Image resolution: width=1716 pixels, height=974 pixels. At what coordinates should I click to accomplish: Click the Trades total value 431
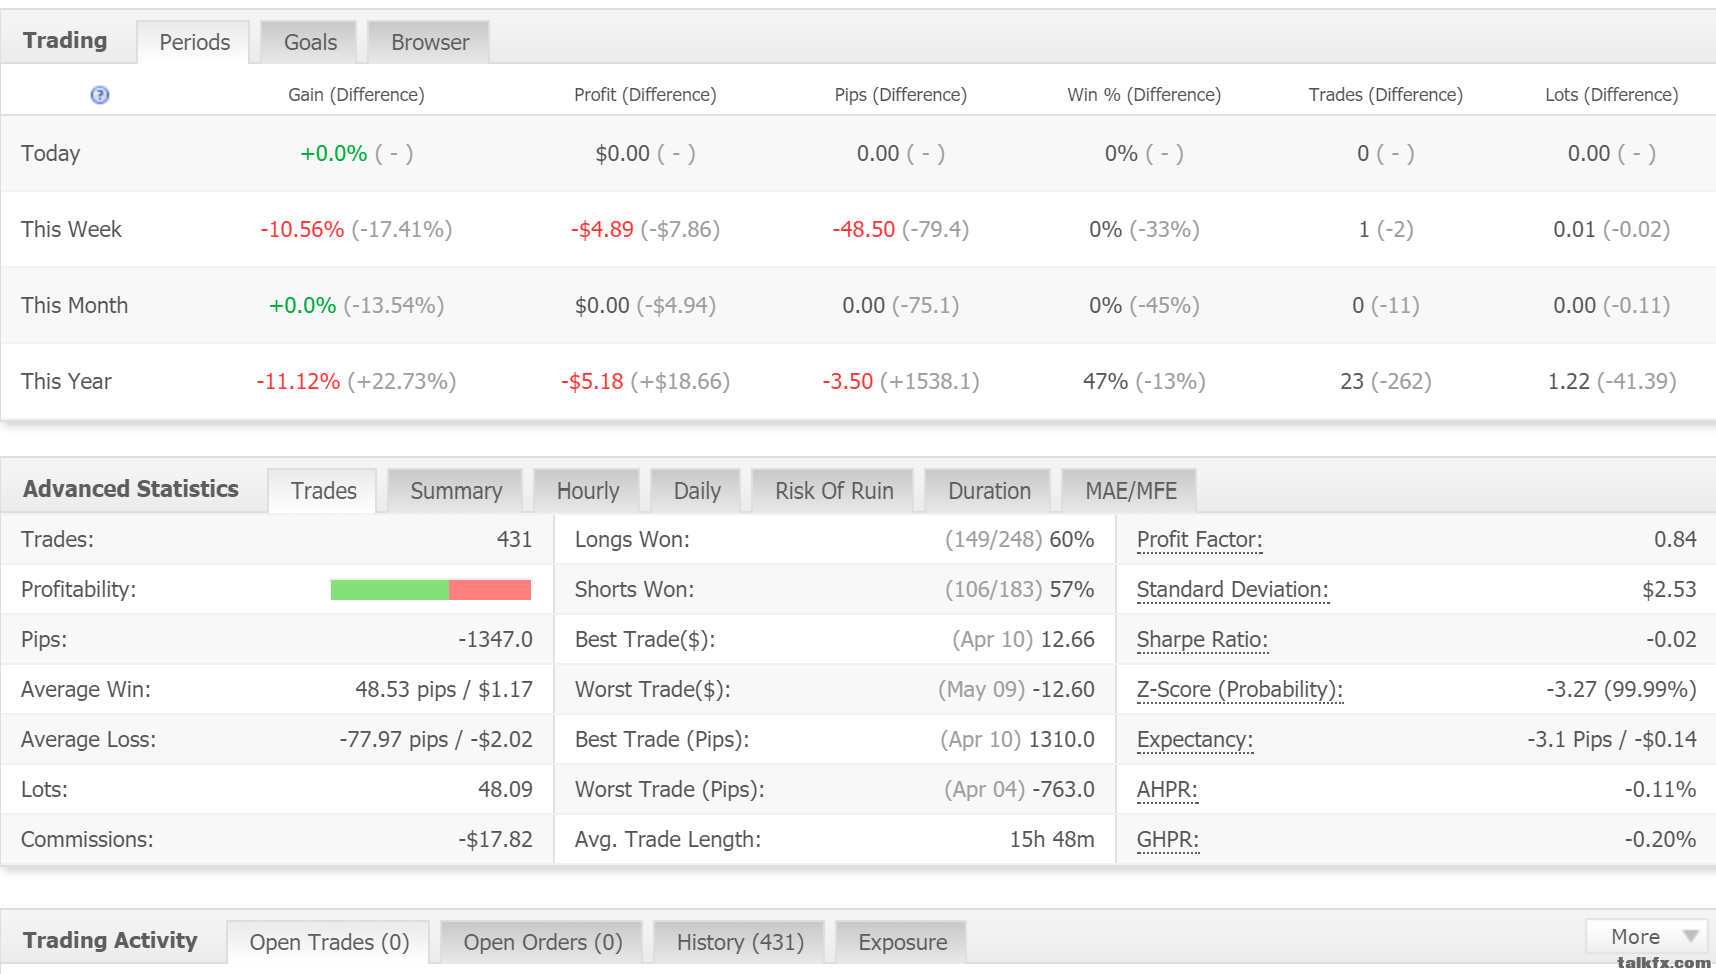[514, 540]
